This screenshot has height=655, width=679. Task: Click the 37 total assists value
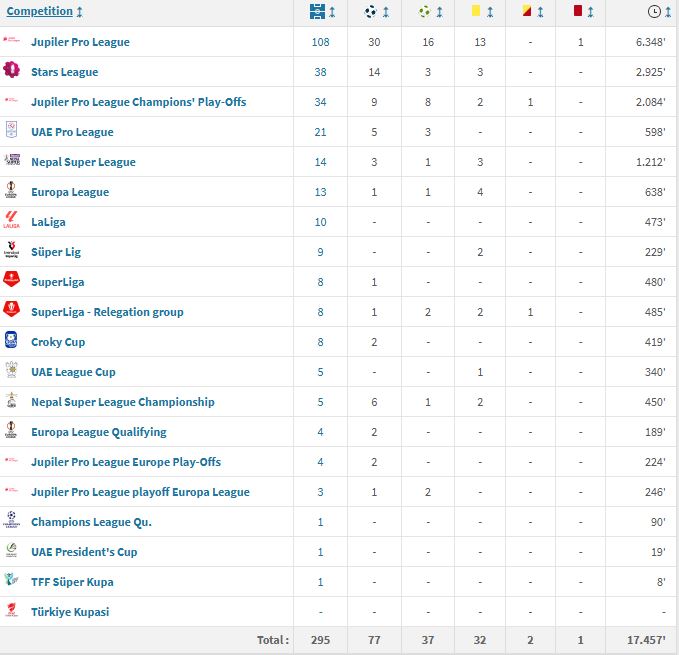pos(428,640)
